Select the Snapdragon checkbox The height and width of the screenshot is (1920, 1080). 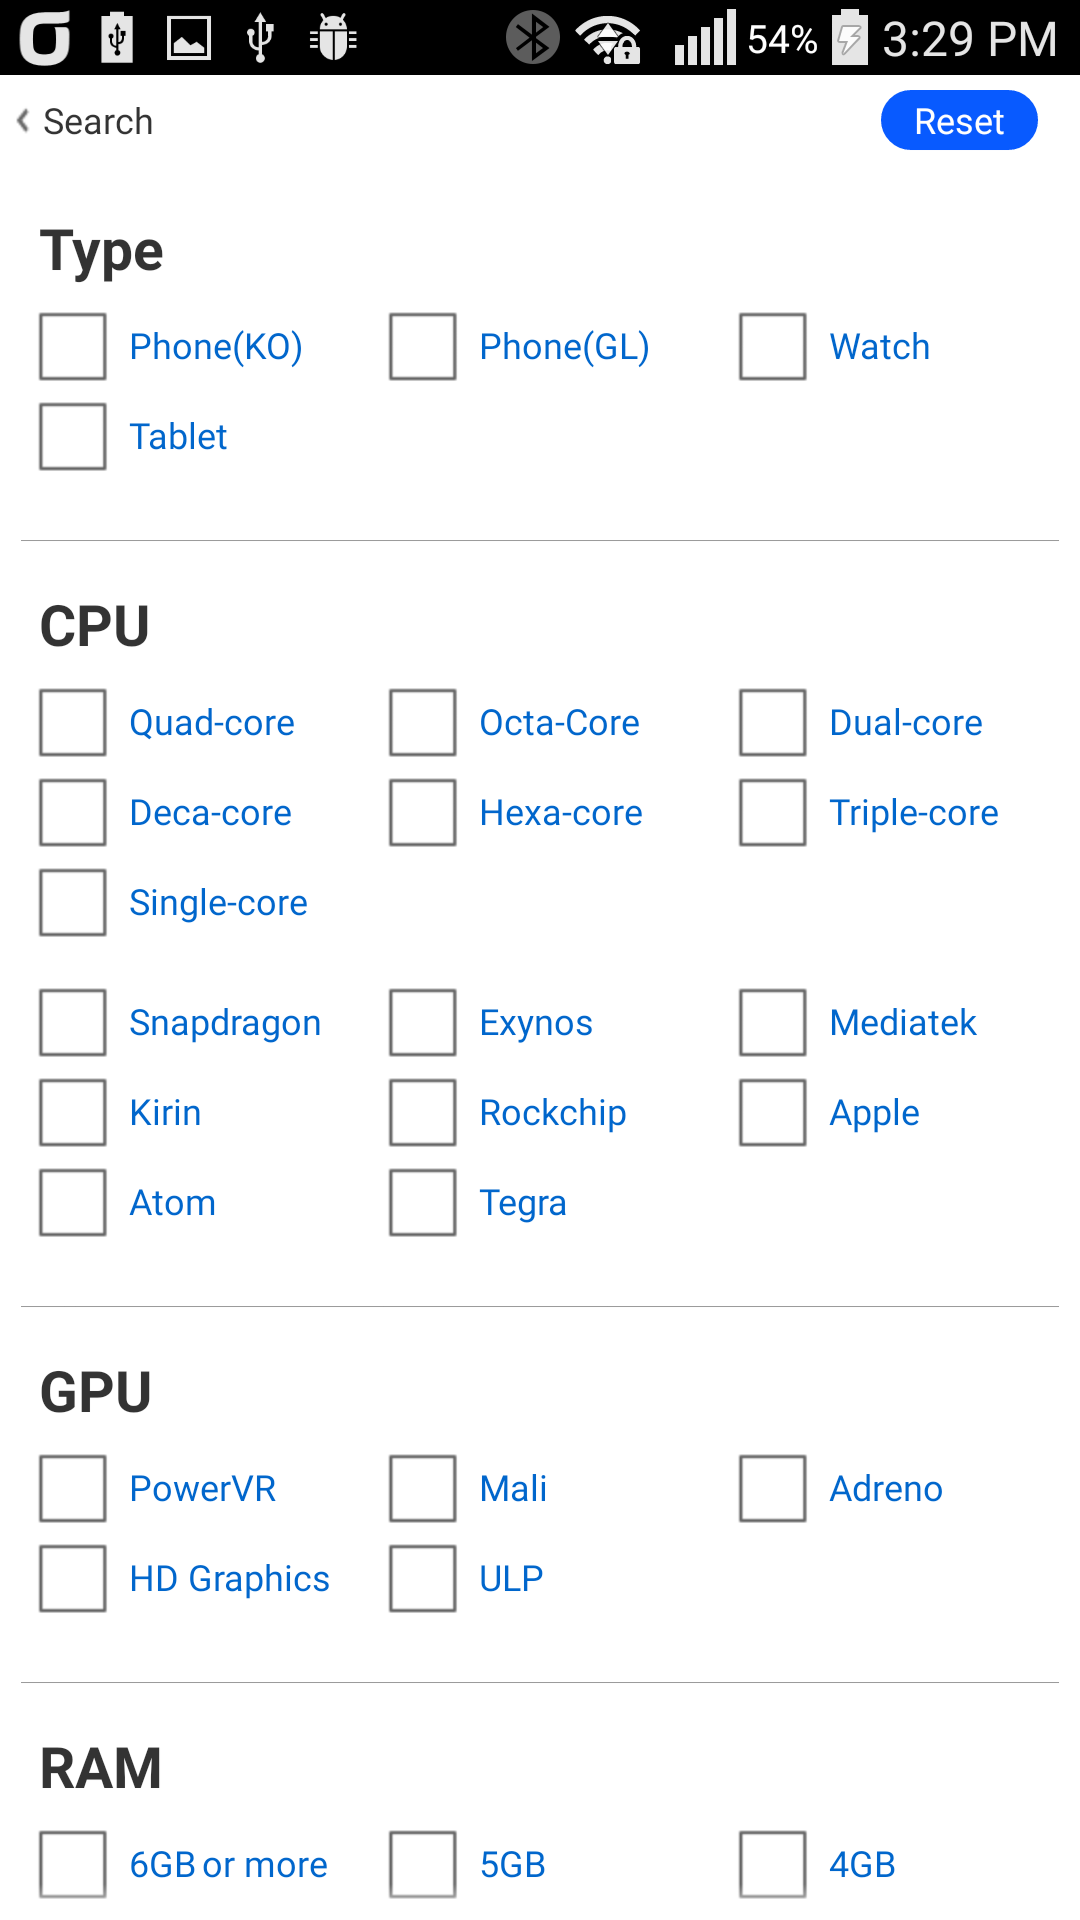tap(73, 1023)
